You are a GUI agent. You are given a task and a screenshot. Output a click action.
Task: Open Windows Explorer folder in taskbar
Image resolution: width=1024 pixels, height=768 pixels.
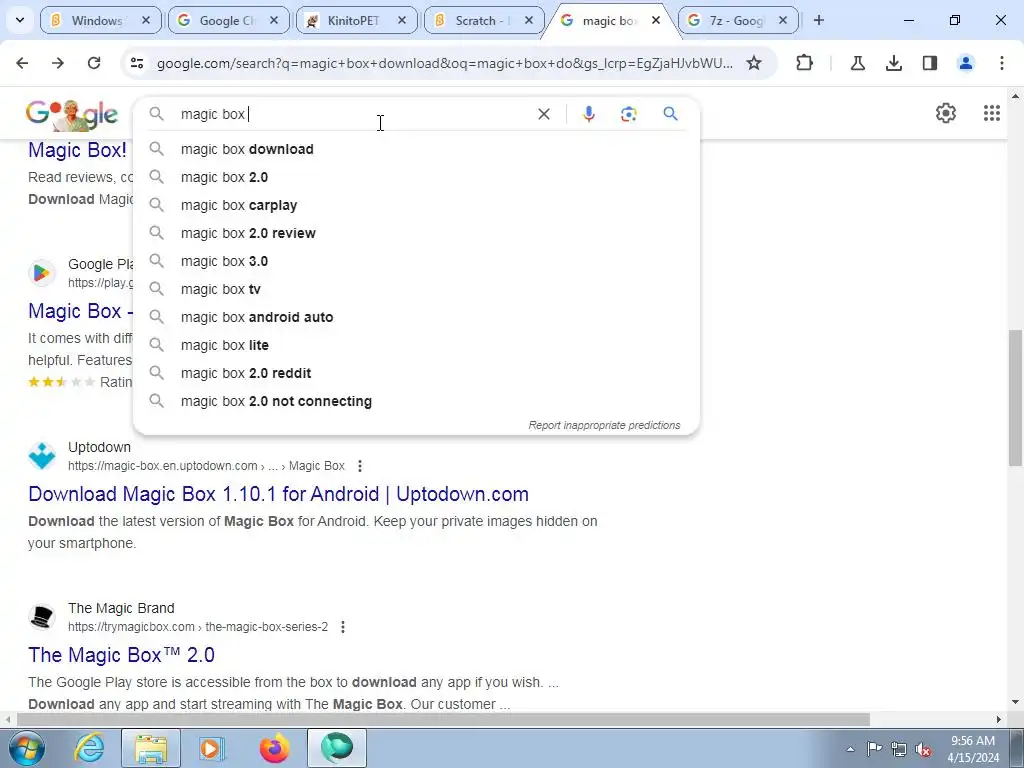151,748
